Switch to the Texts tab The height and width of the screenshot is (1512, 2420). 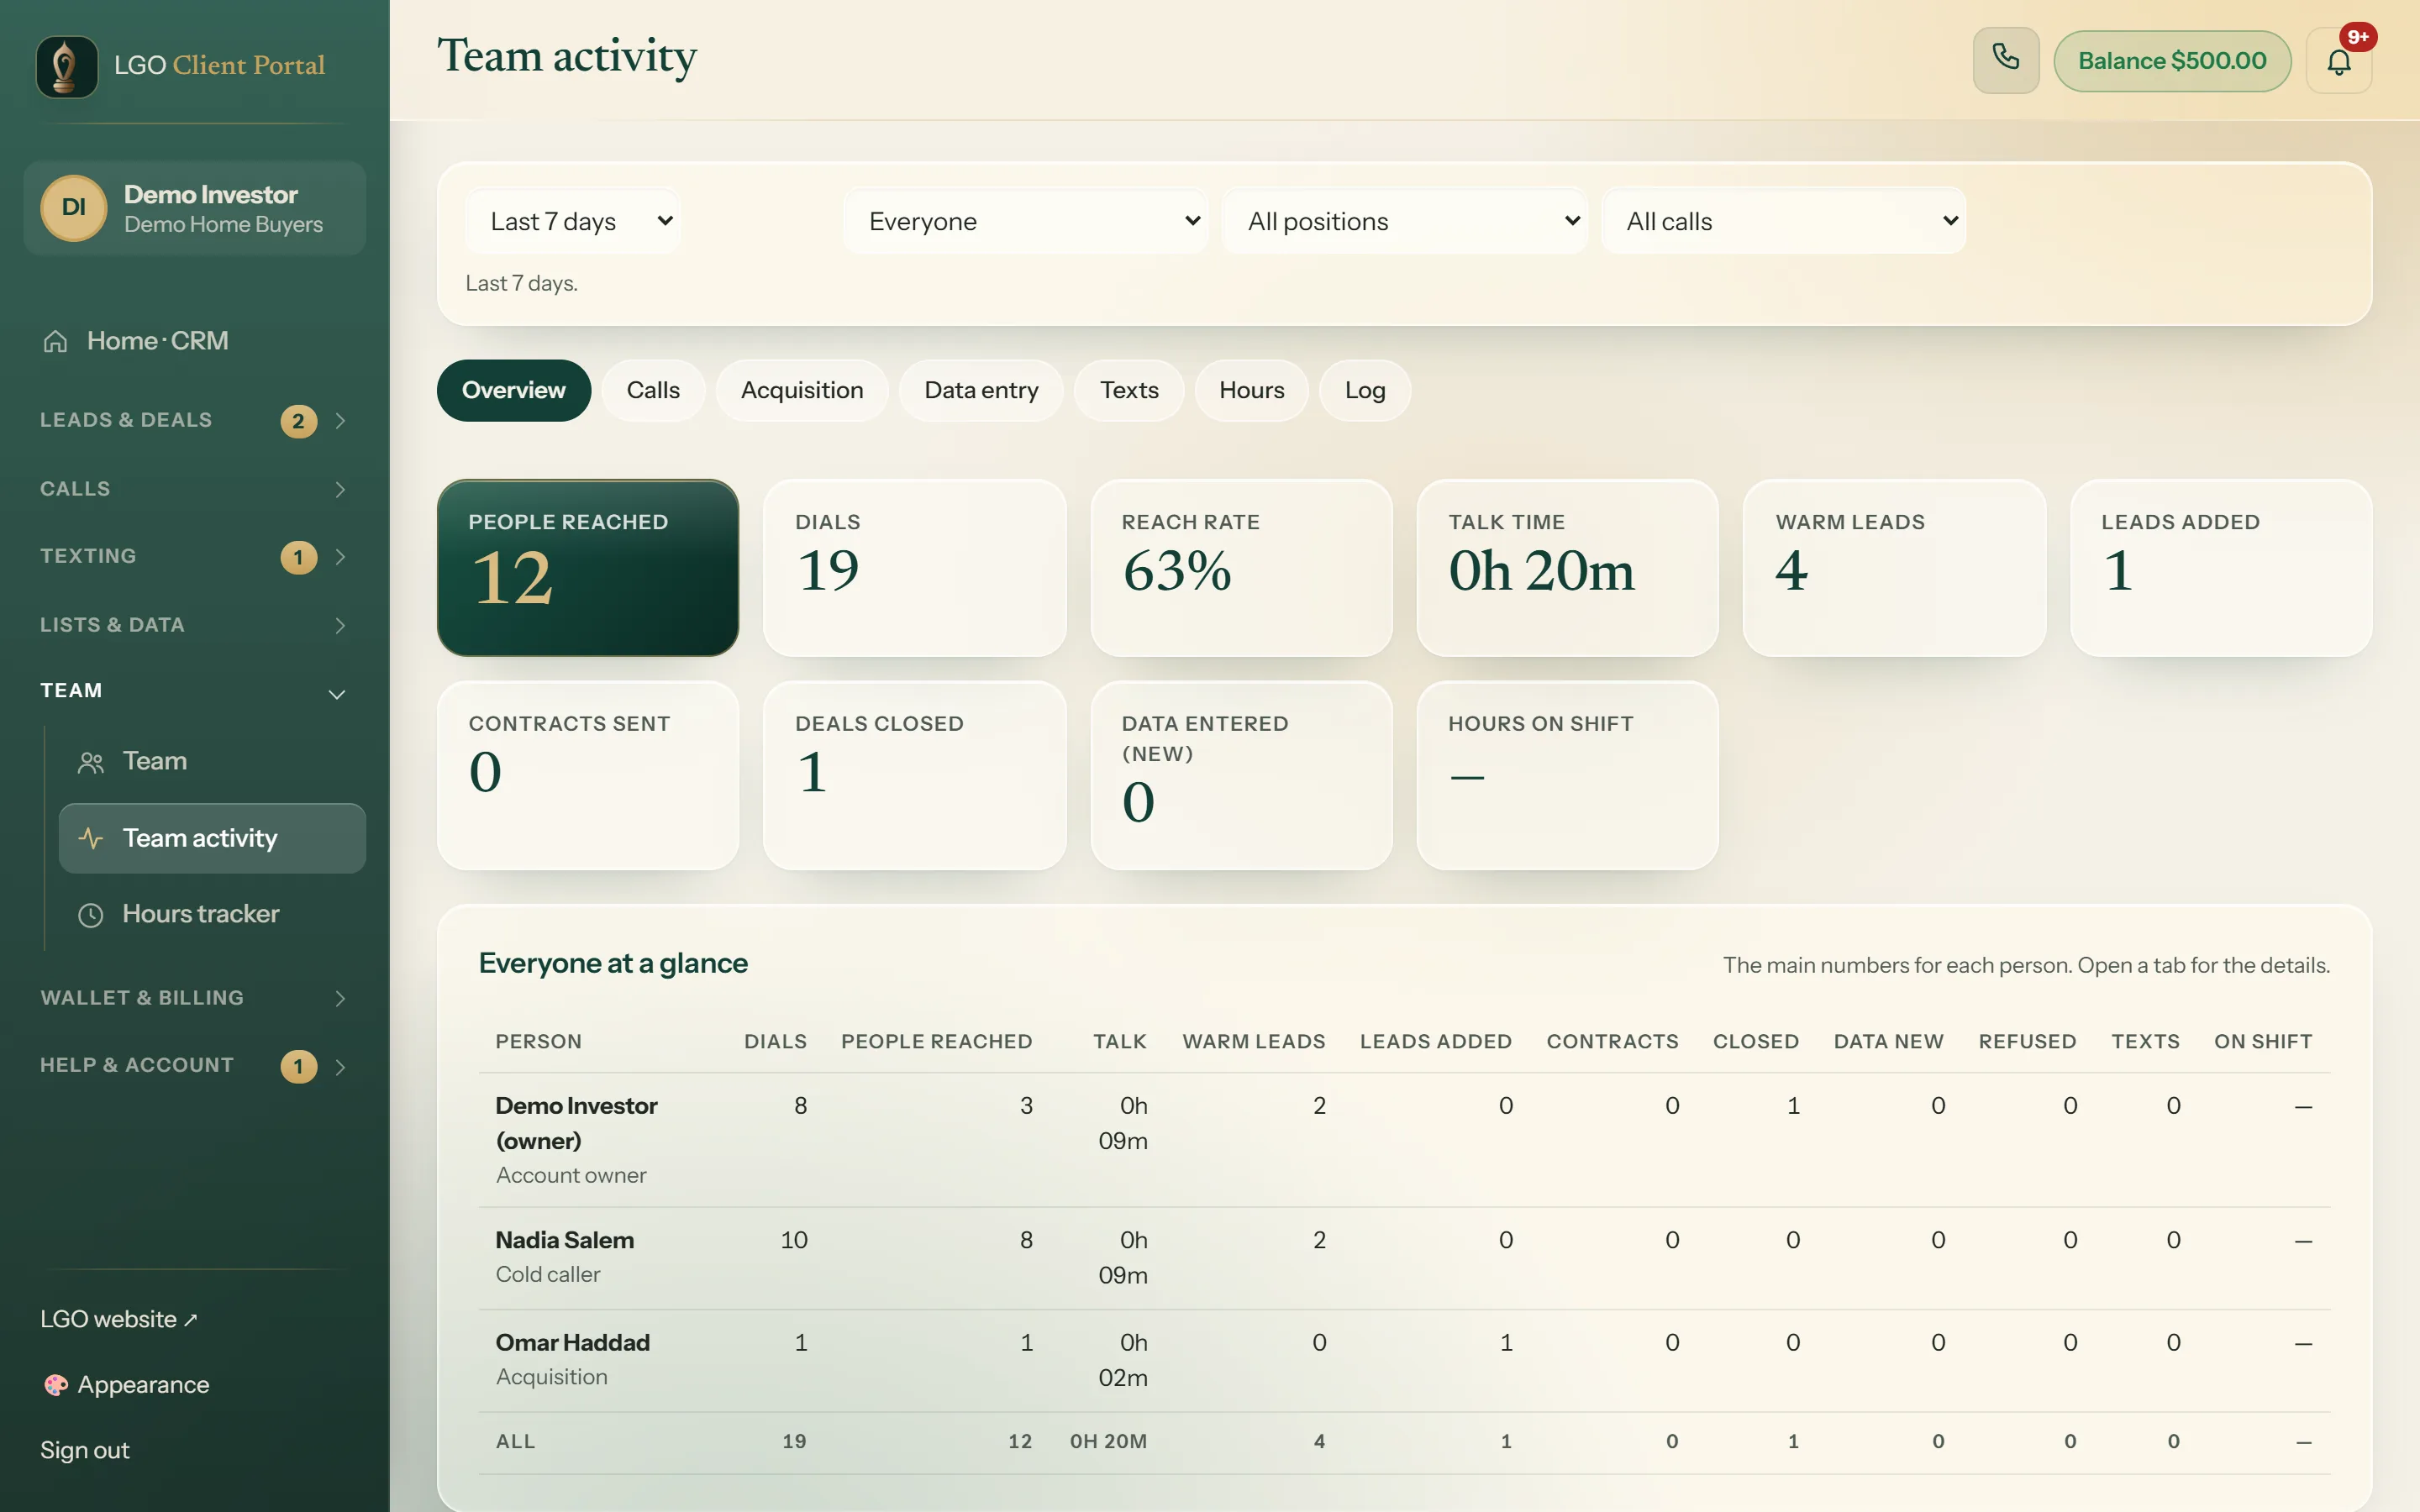pyautogui.click(x=1129, y=390)
